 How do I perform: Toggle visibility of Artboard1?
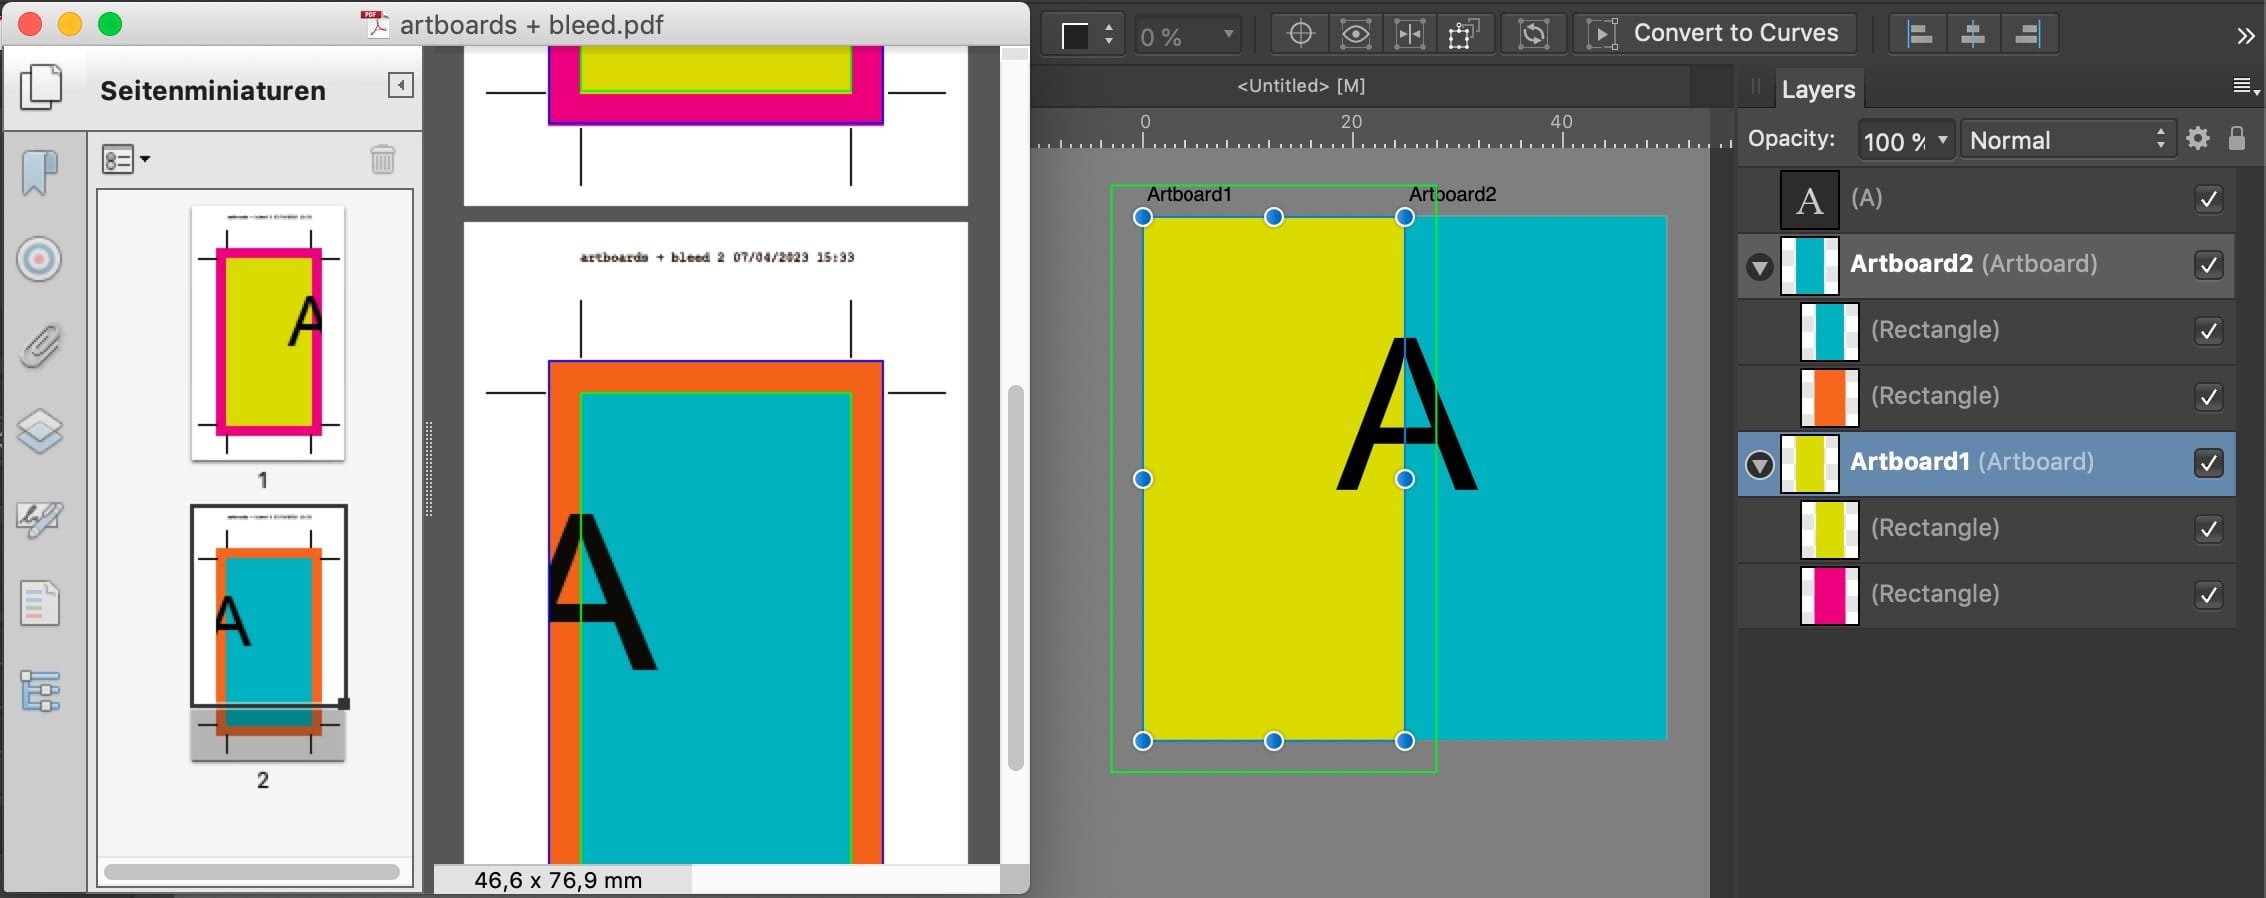(2208, 463)
